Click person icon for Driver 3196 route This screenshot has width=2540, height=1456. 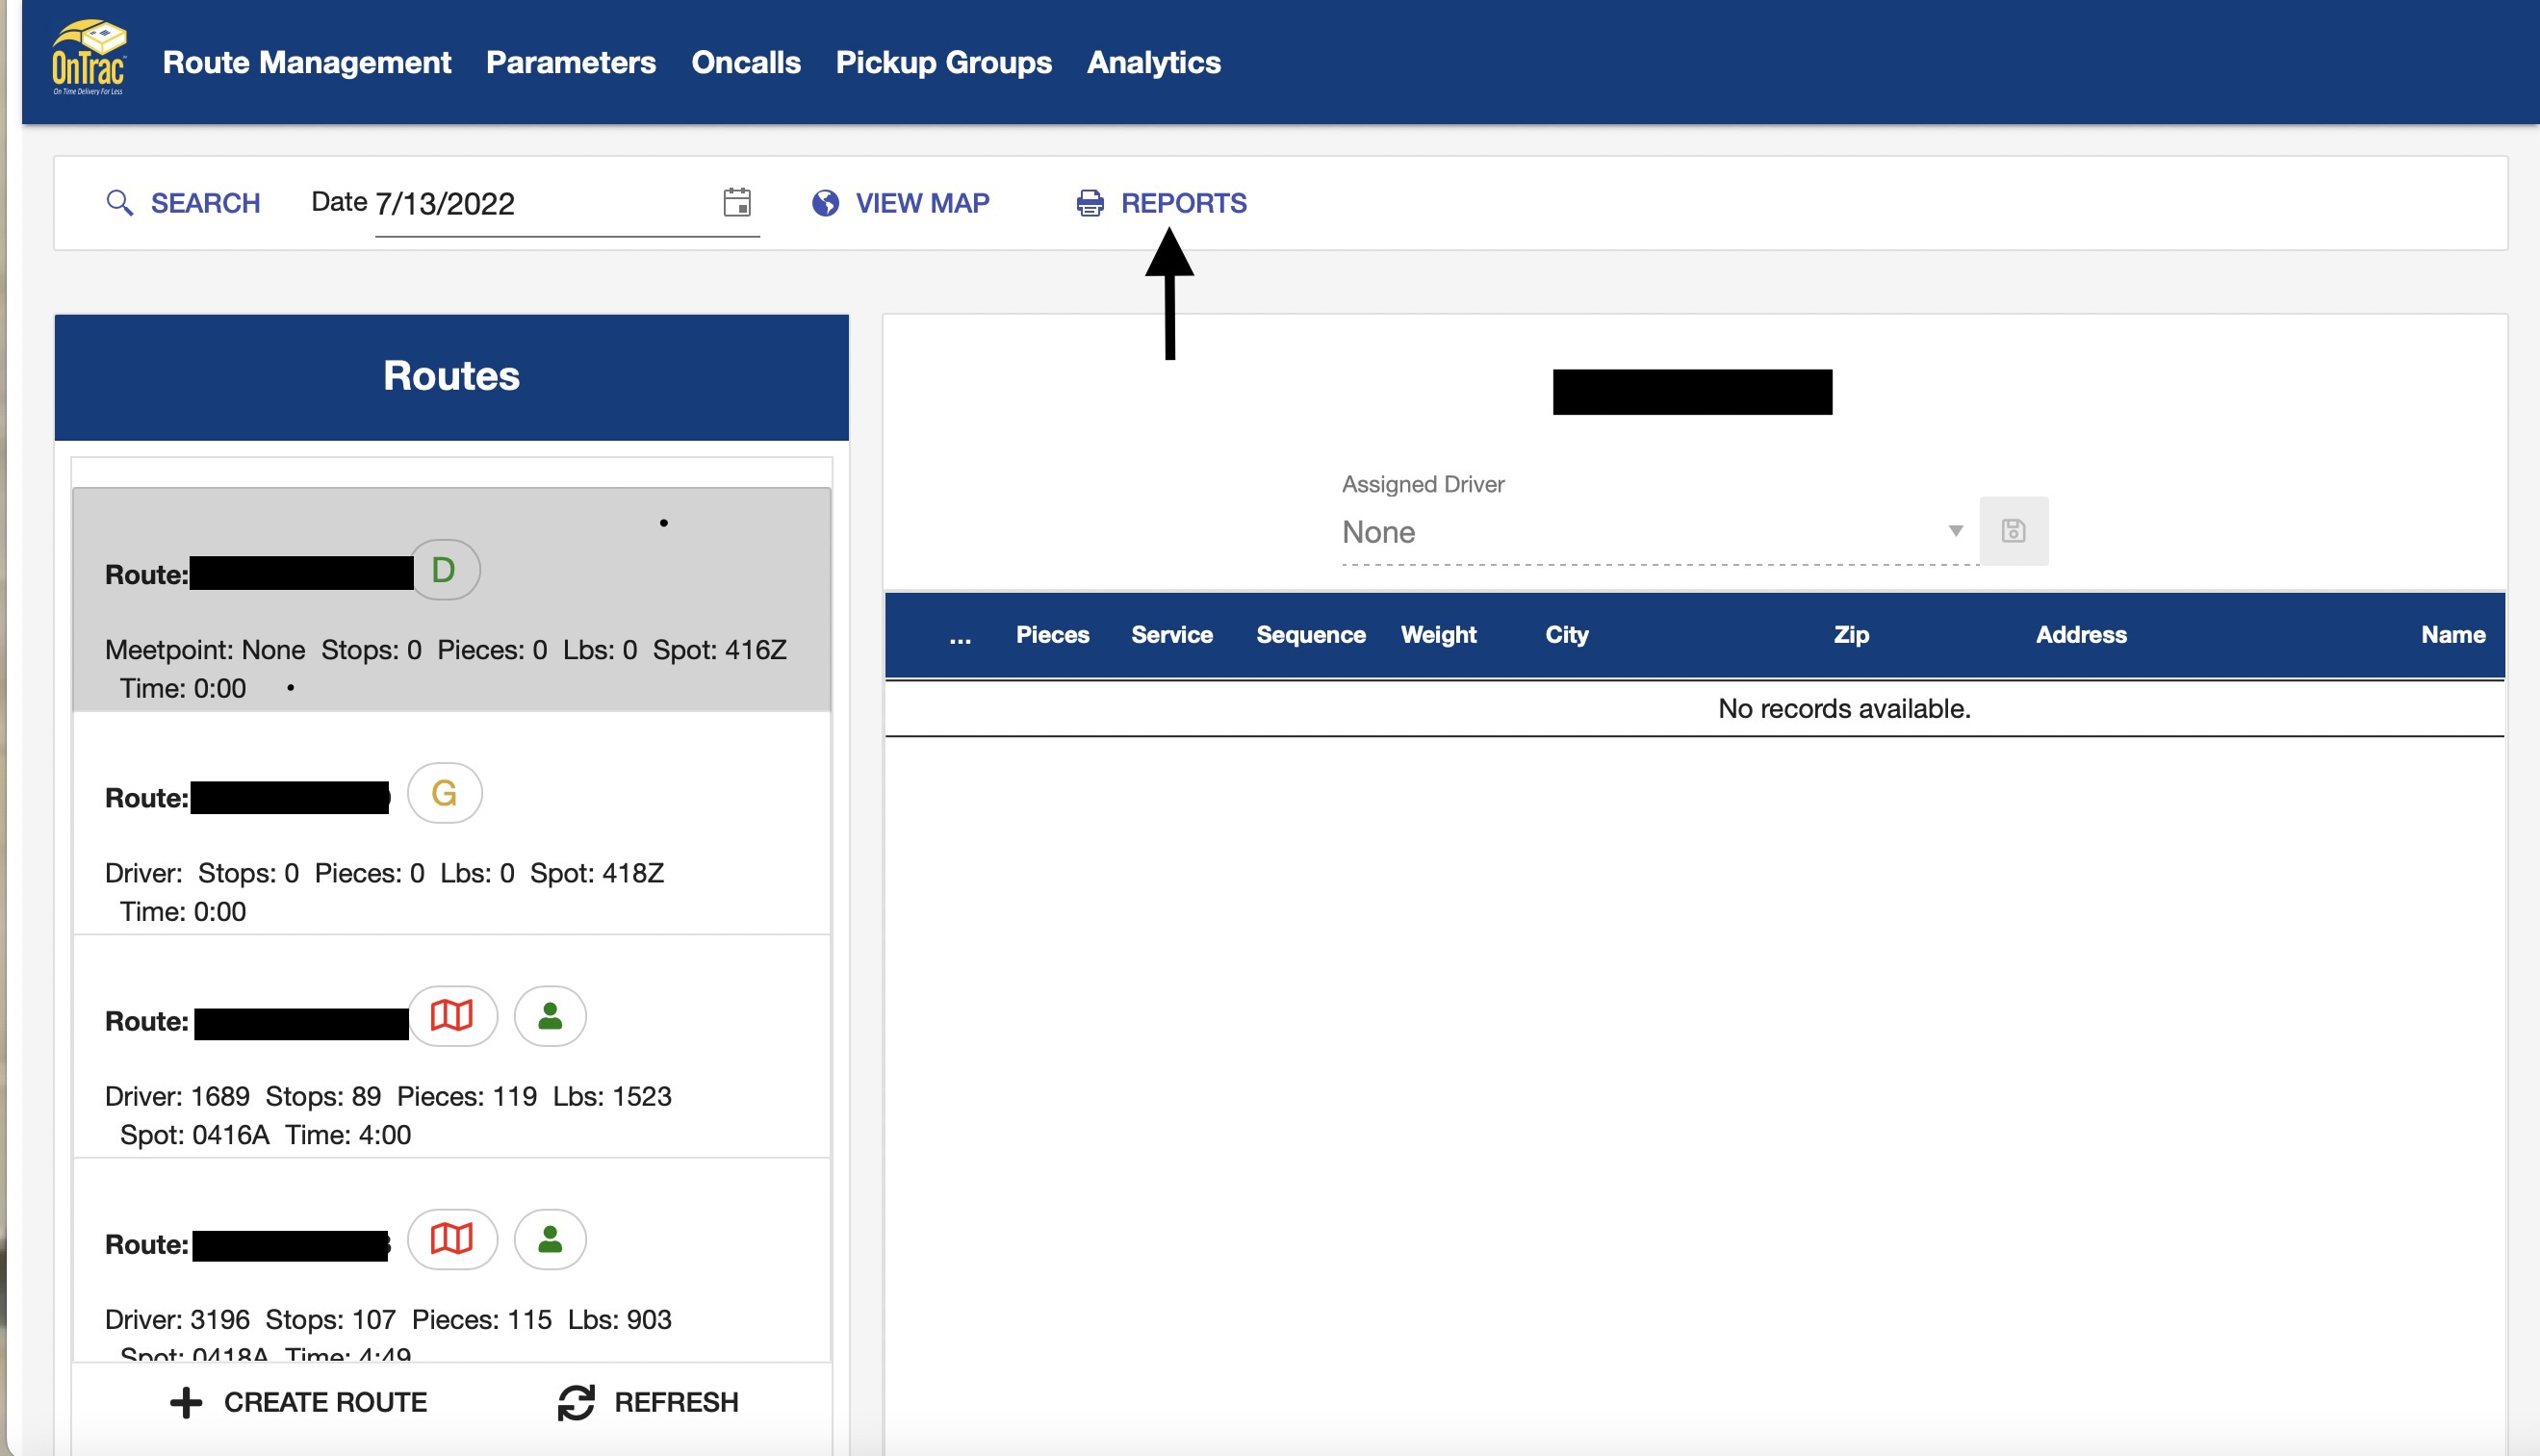[550, 1239]
